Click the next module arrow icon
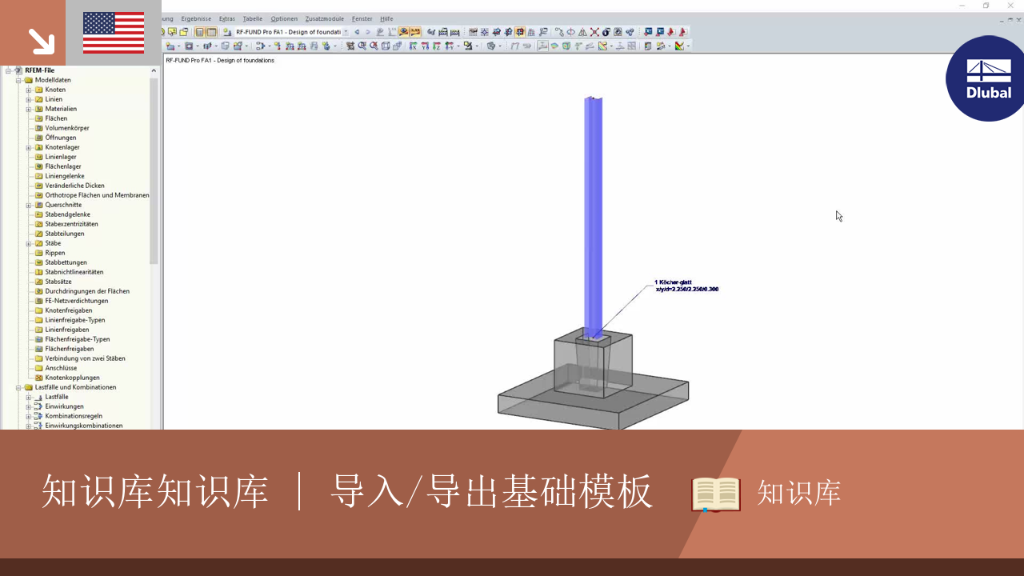1024x576 pixels. [x=368, y=32]
